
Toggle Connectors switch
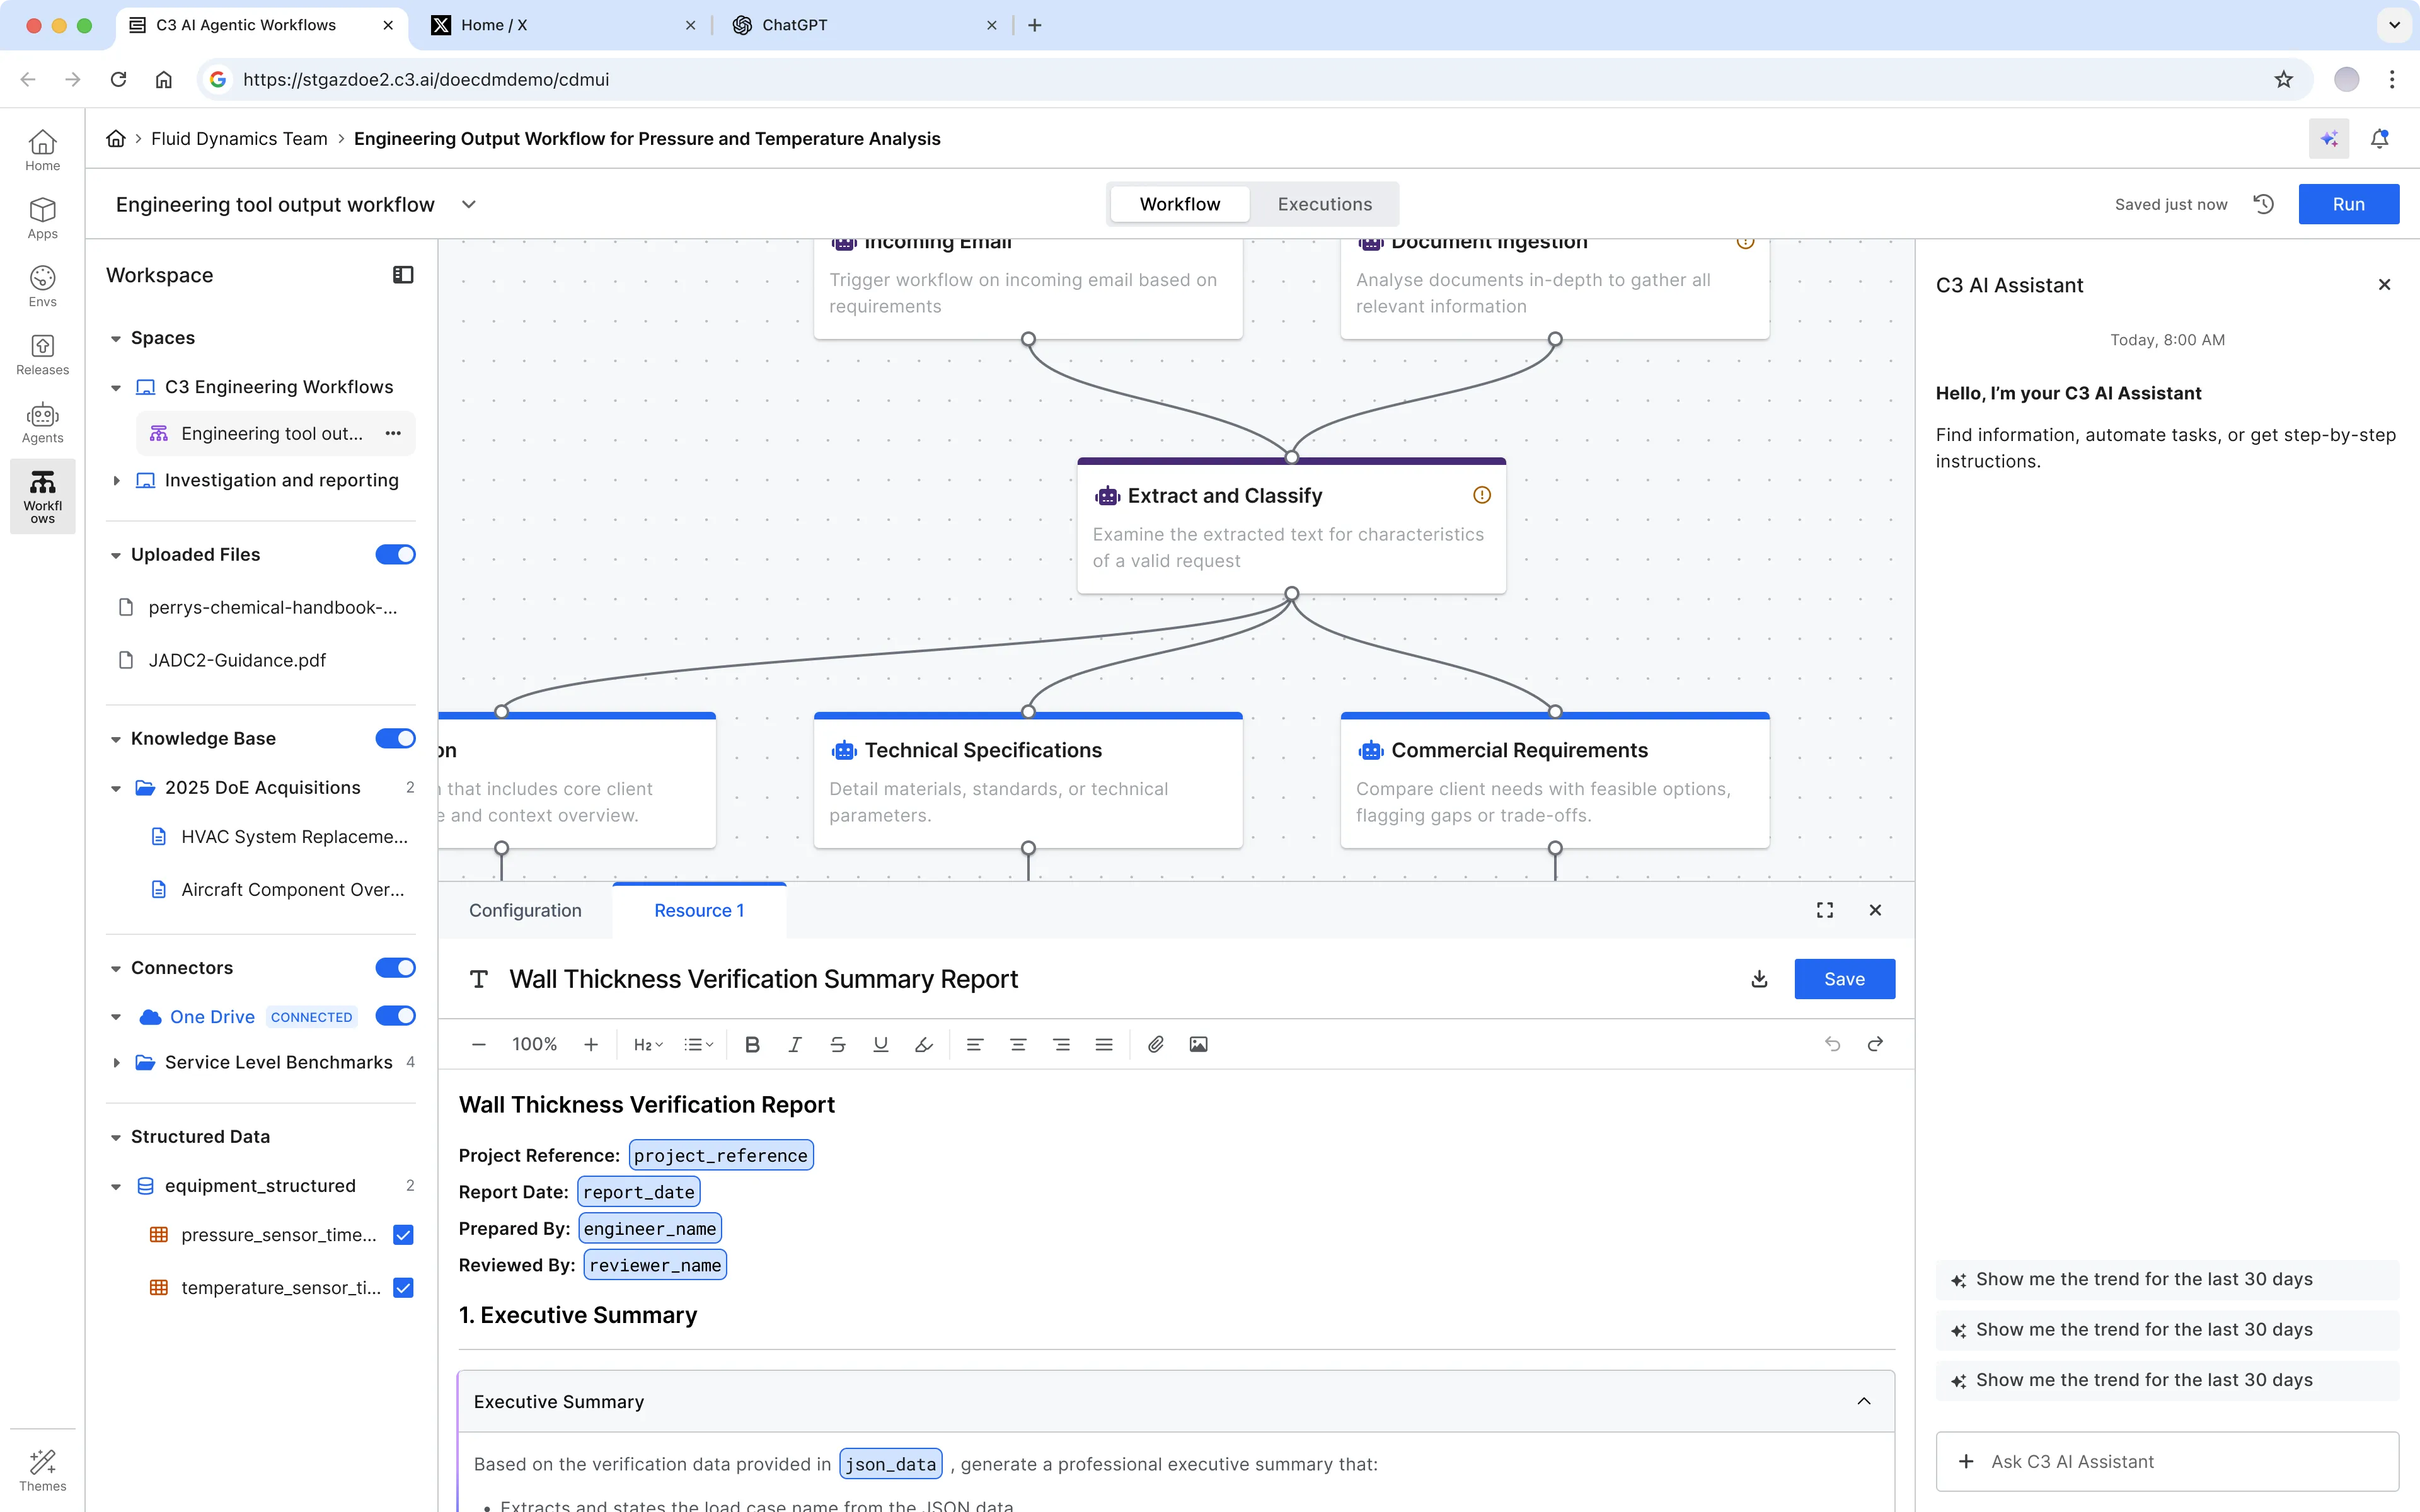point(395,967)
